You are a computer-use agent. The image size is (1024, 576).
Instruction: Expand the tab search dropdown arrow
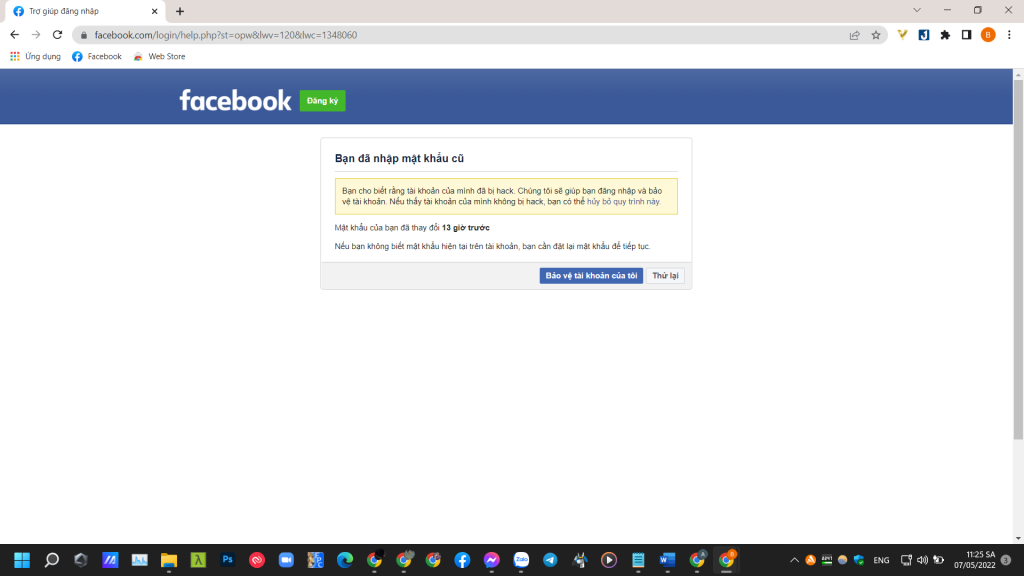pos(917,10)
